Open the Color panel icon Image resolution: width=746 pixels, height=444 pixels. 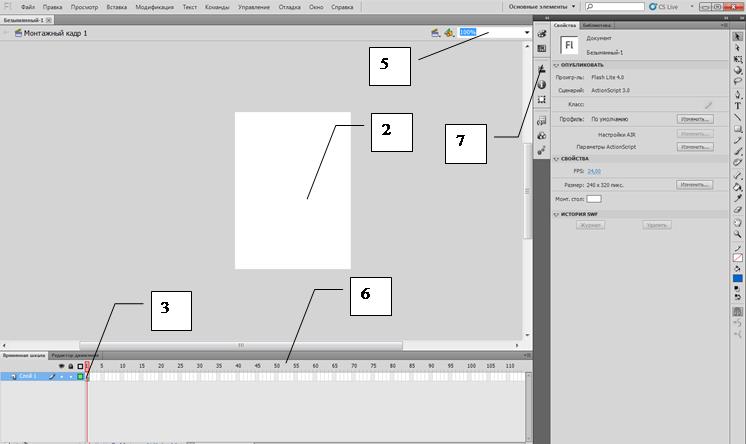tap(541, 34)
